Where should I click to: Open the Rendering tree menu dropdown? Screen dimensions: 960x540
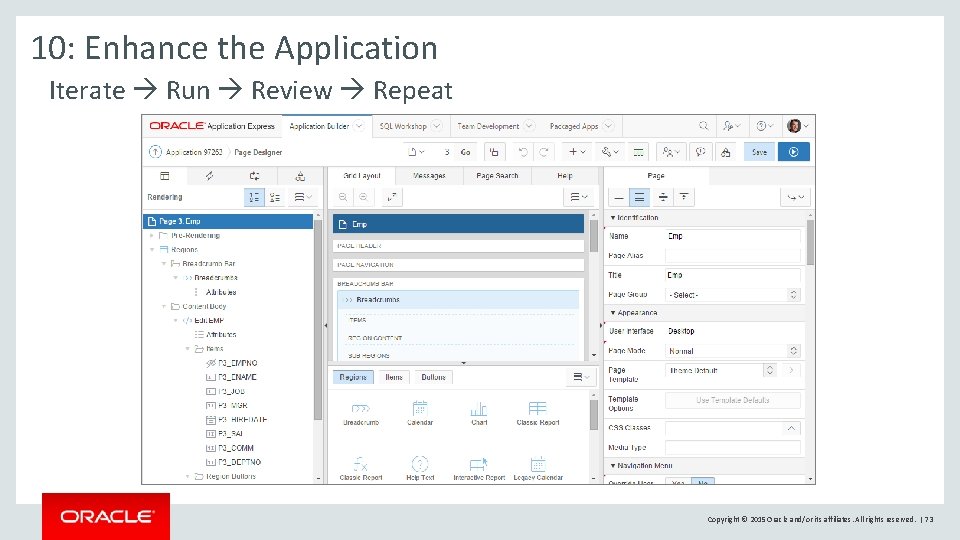pyautogui.click(x=303, y=197)
